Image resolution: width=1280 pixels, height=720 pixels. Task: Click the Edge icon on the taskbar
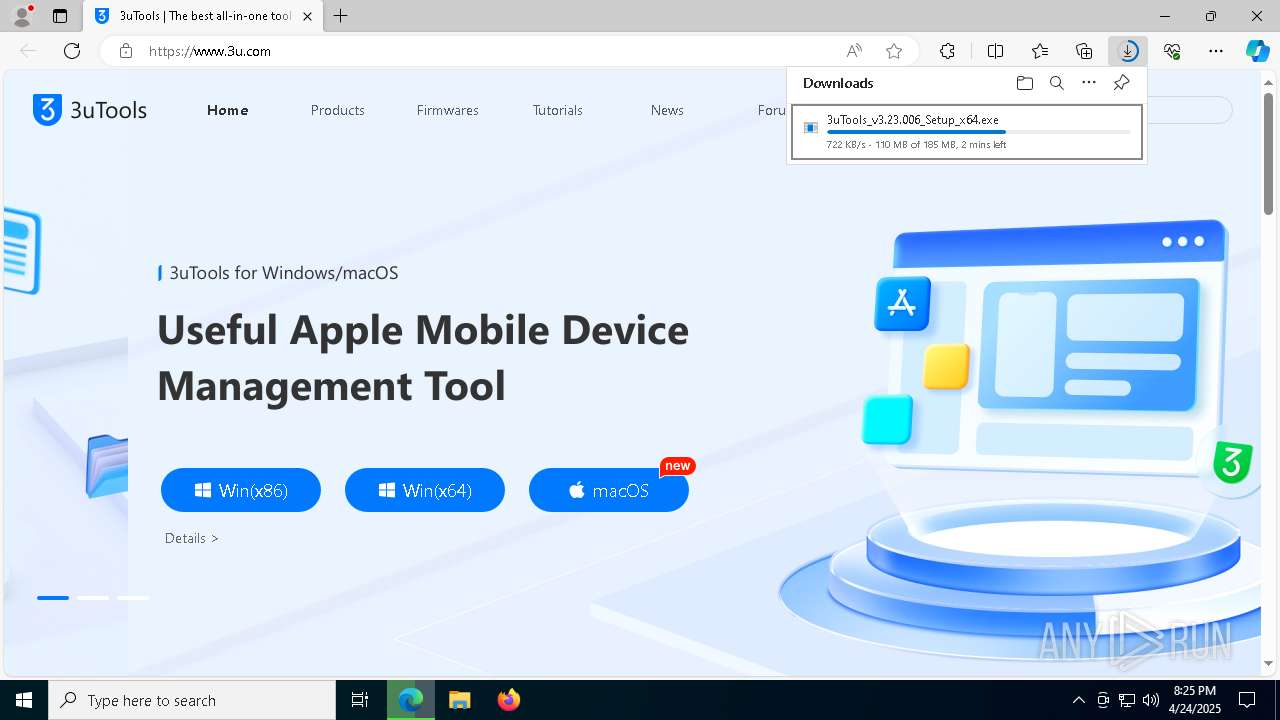tap(411, 700)
